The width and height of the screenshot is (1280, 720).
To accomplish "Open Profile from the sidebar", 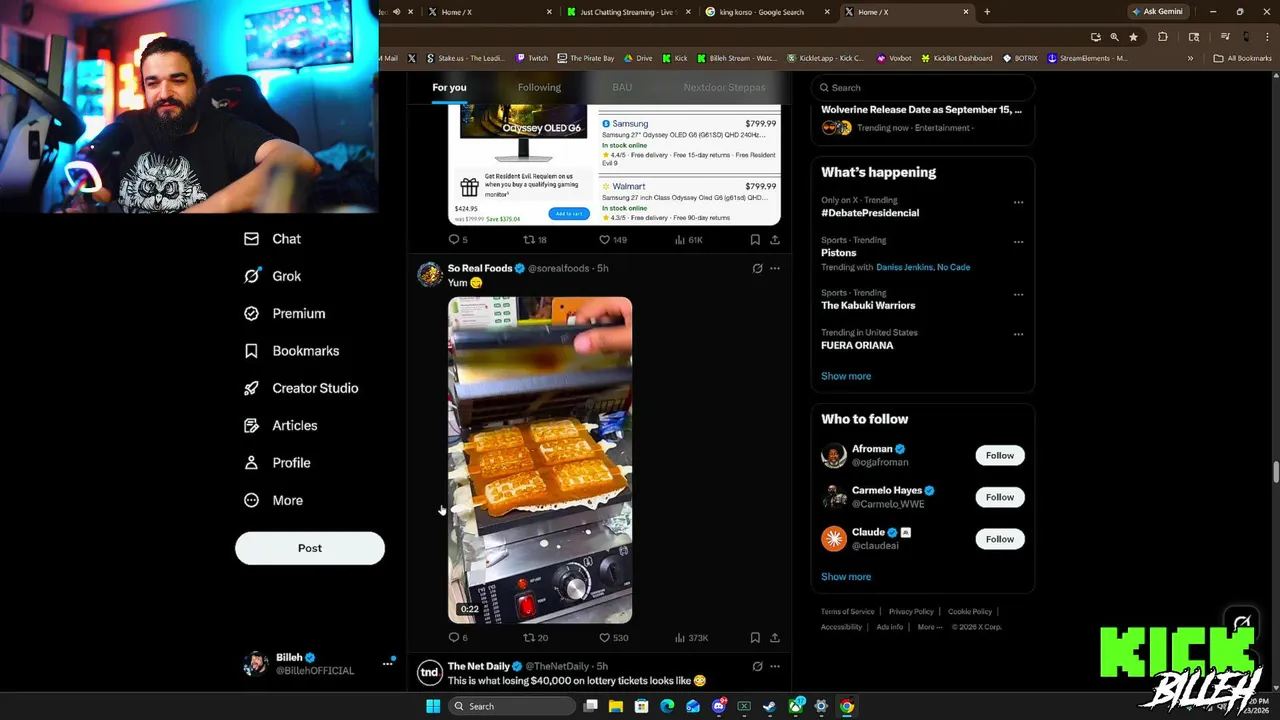I will coord(277,463).
